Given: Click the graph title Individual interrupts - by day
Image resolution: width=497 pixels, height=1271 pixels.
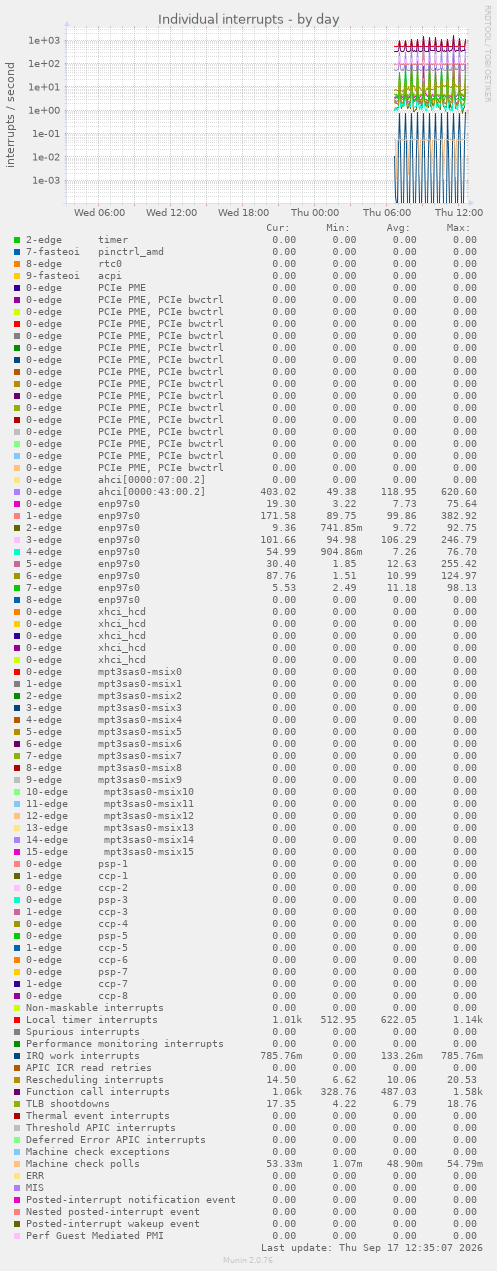Looking at the screenshot, I should pyautogui.click(x=249, y=19).
